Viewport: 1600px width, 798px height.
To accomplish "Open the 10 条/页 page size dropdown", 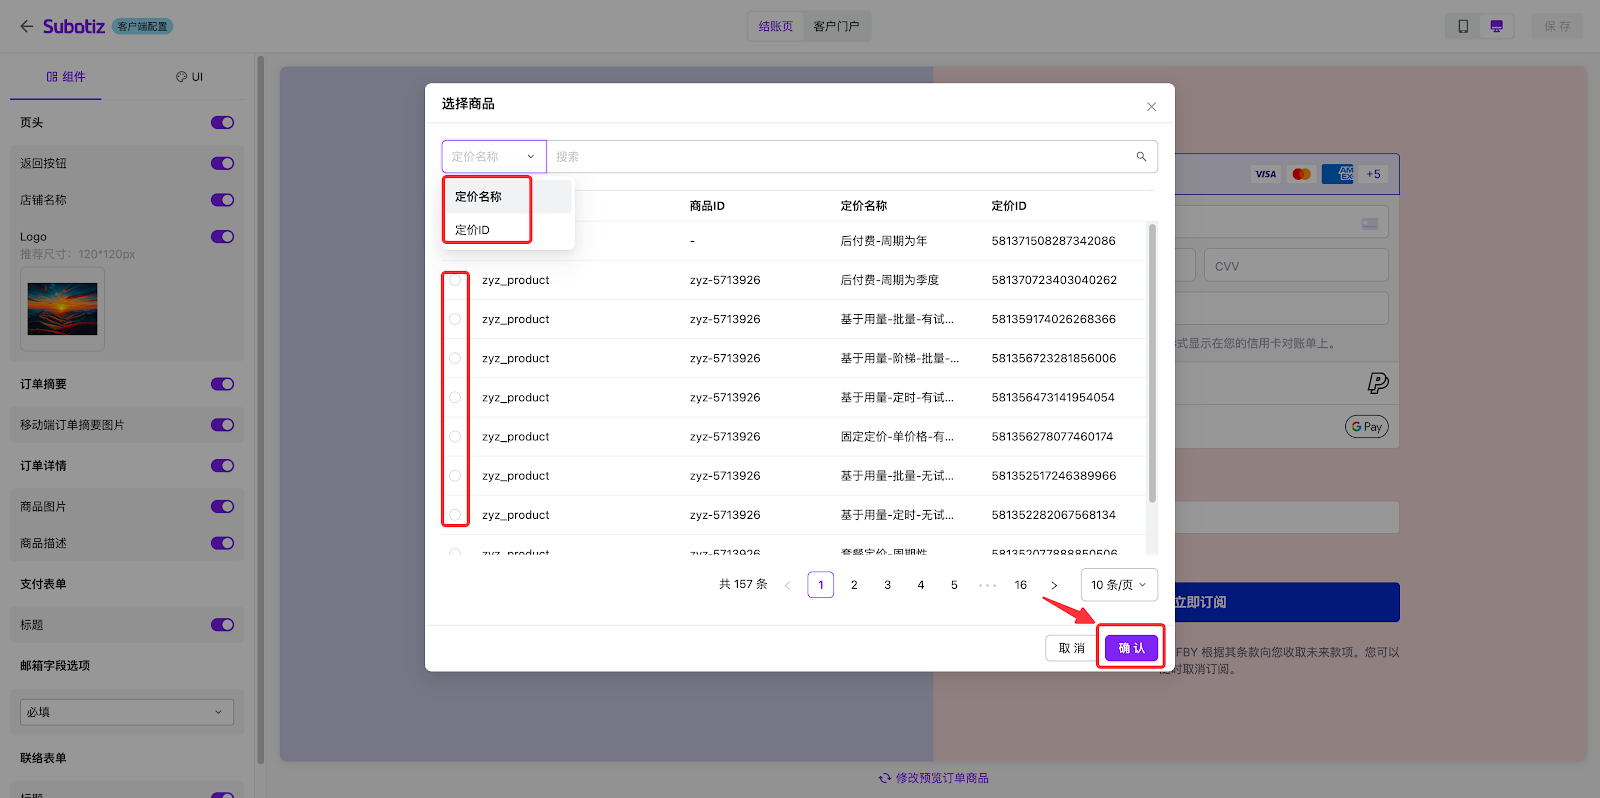I will pos(1118,585).
